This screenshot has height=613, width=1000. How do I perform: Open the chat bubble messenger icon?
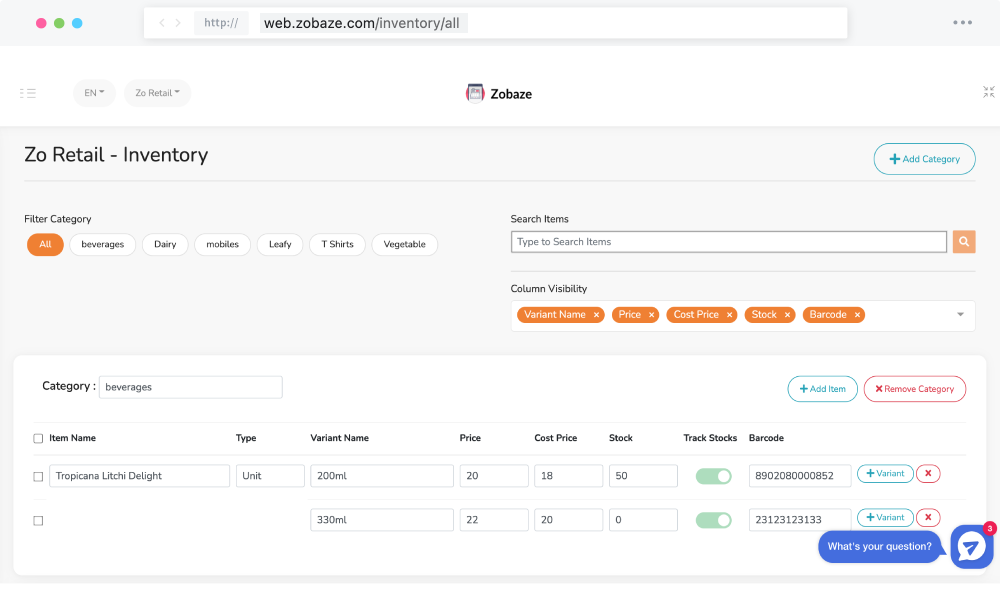(971, 547)
